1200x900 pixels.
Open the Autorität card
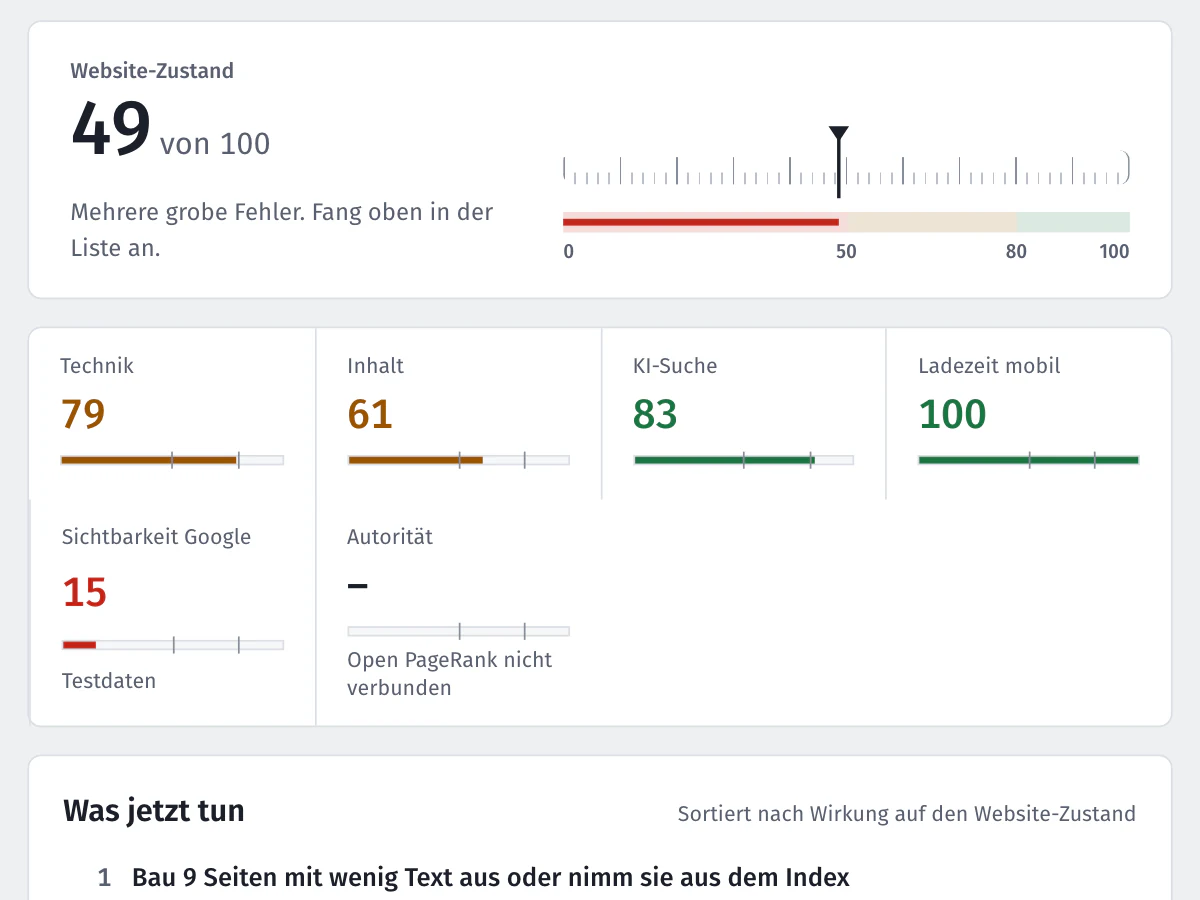459,612
